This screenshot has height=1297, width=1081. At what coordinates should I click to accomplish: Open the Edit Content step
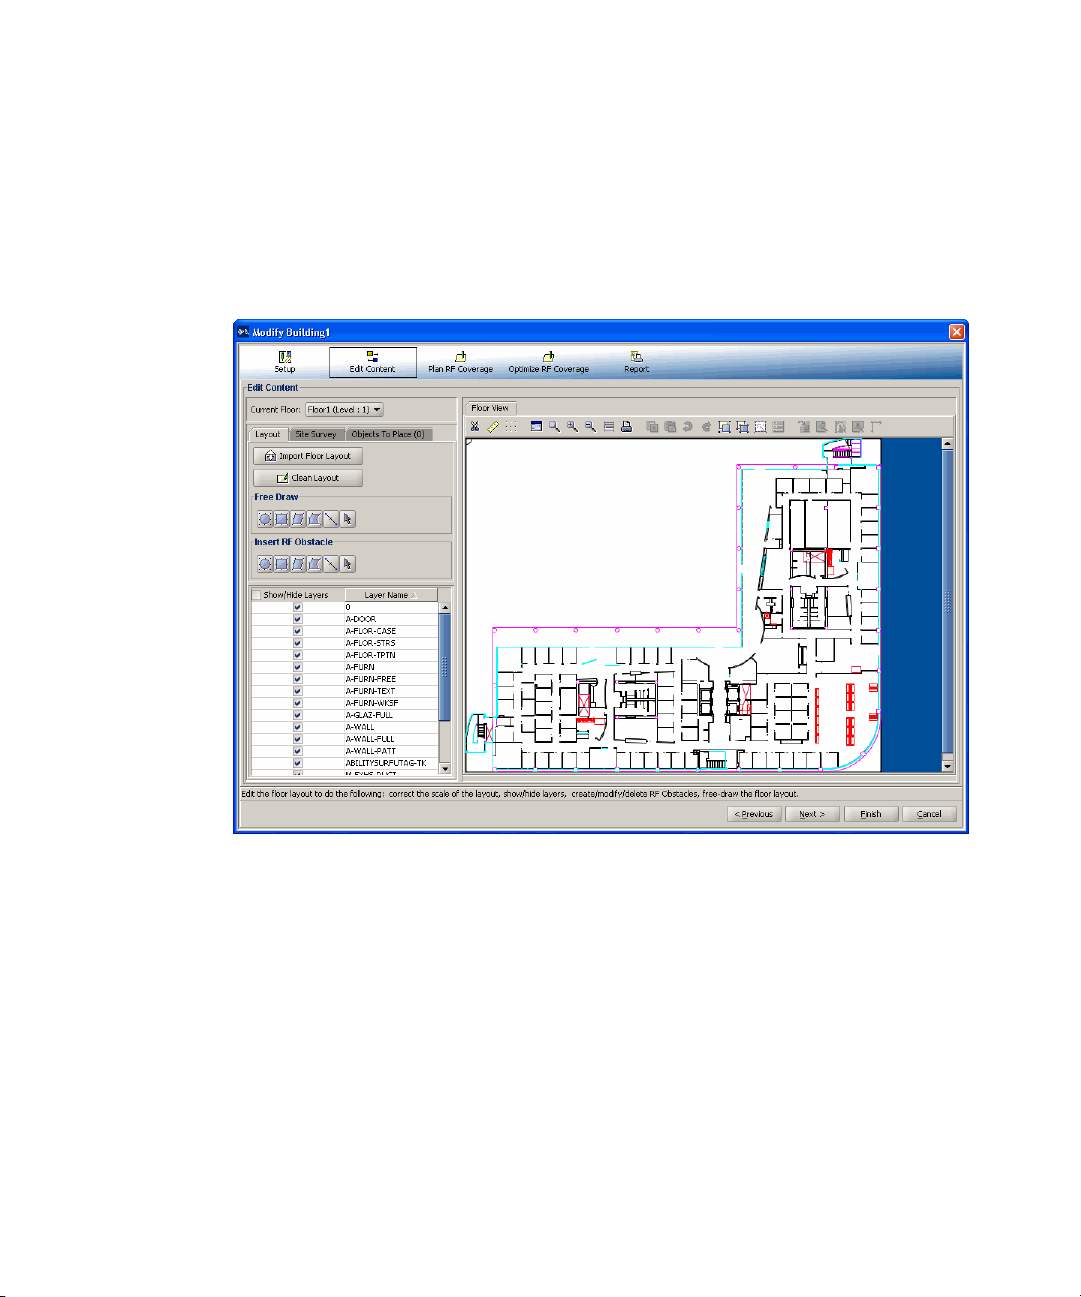(x=372, y=362)
